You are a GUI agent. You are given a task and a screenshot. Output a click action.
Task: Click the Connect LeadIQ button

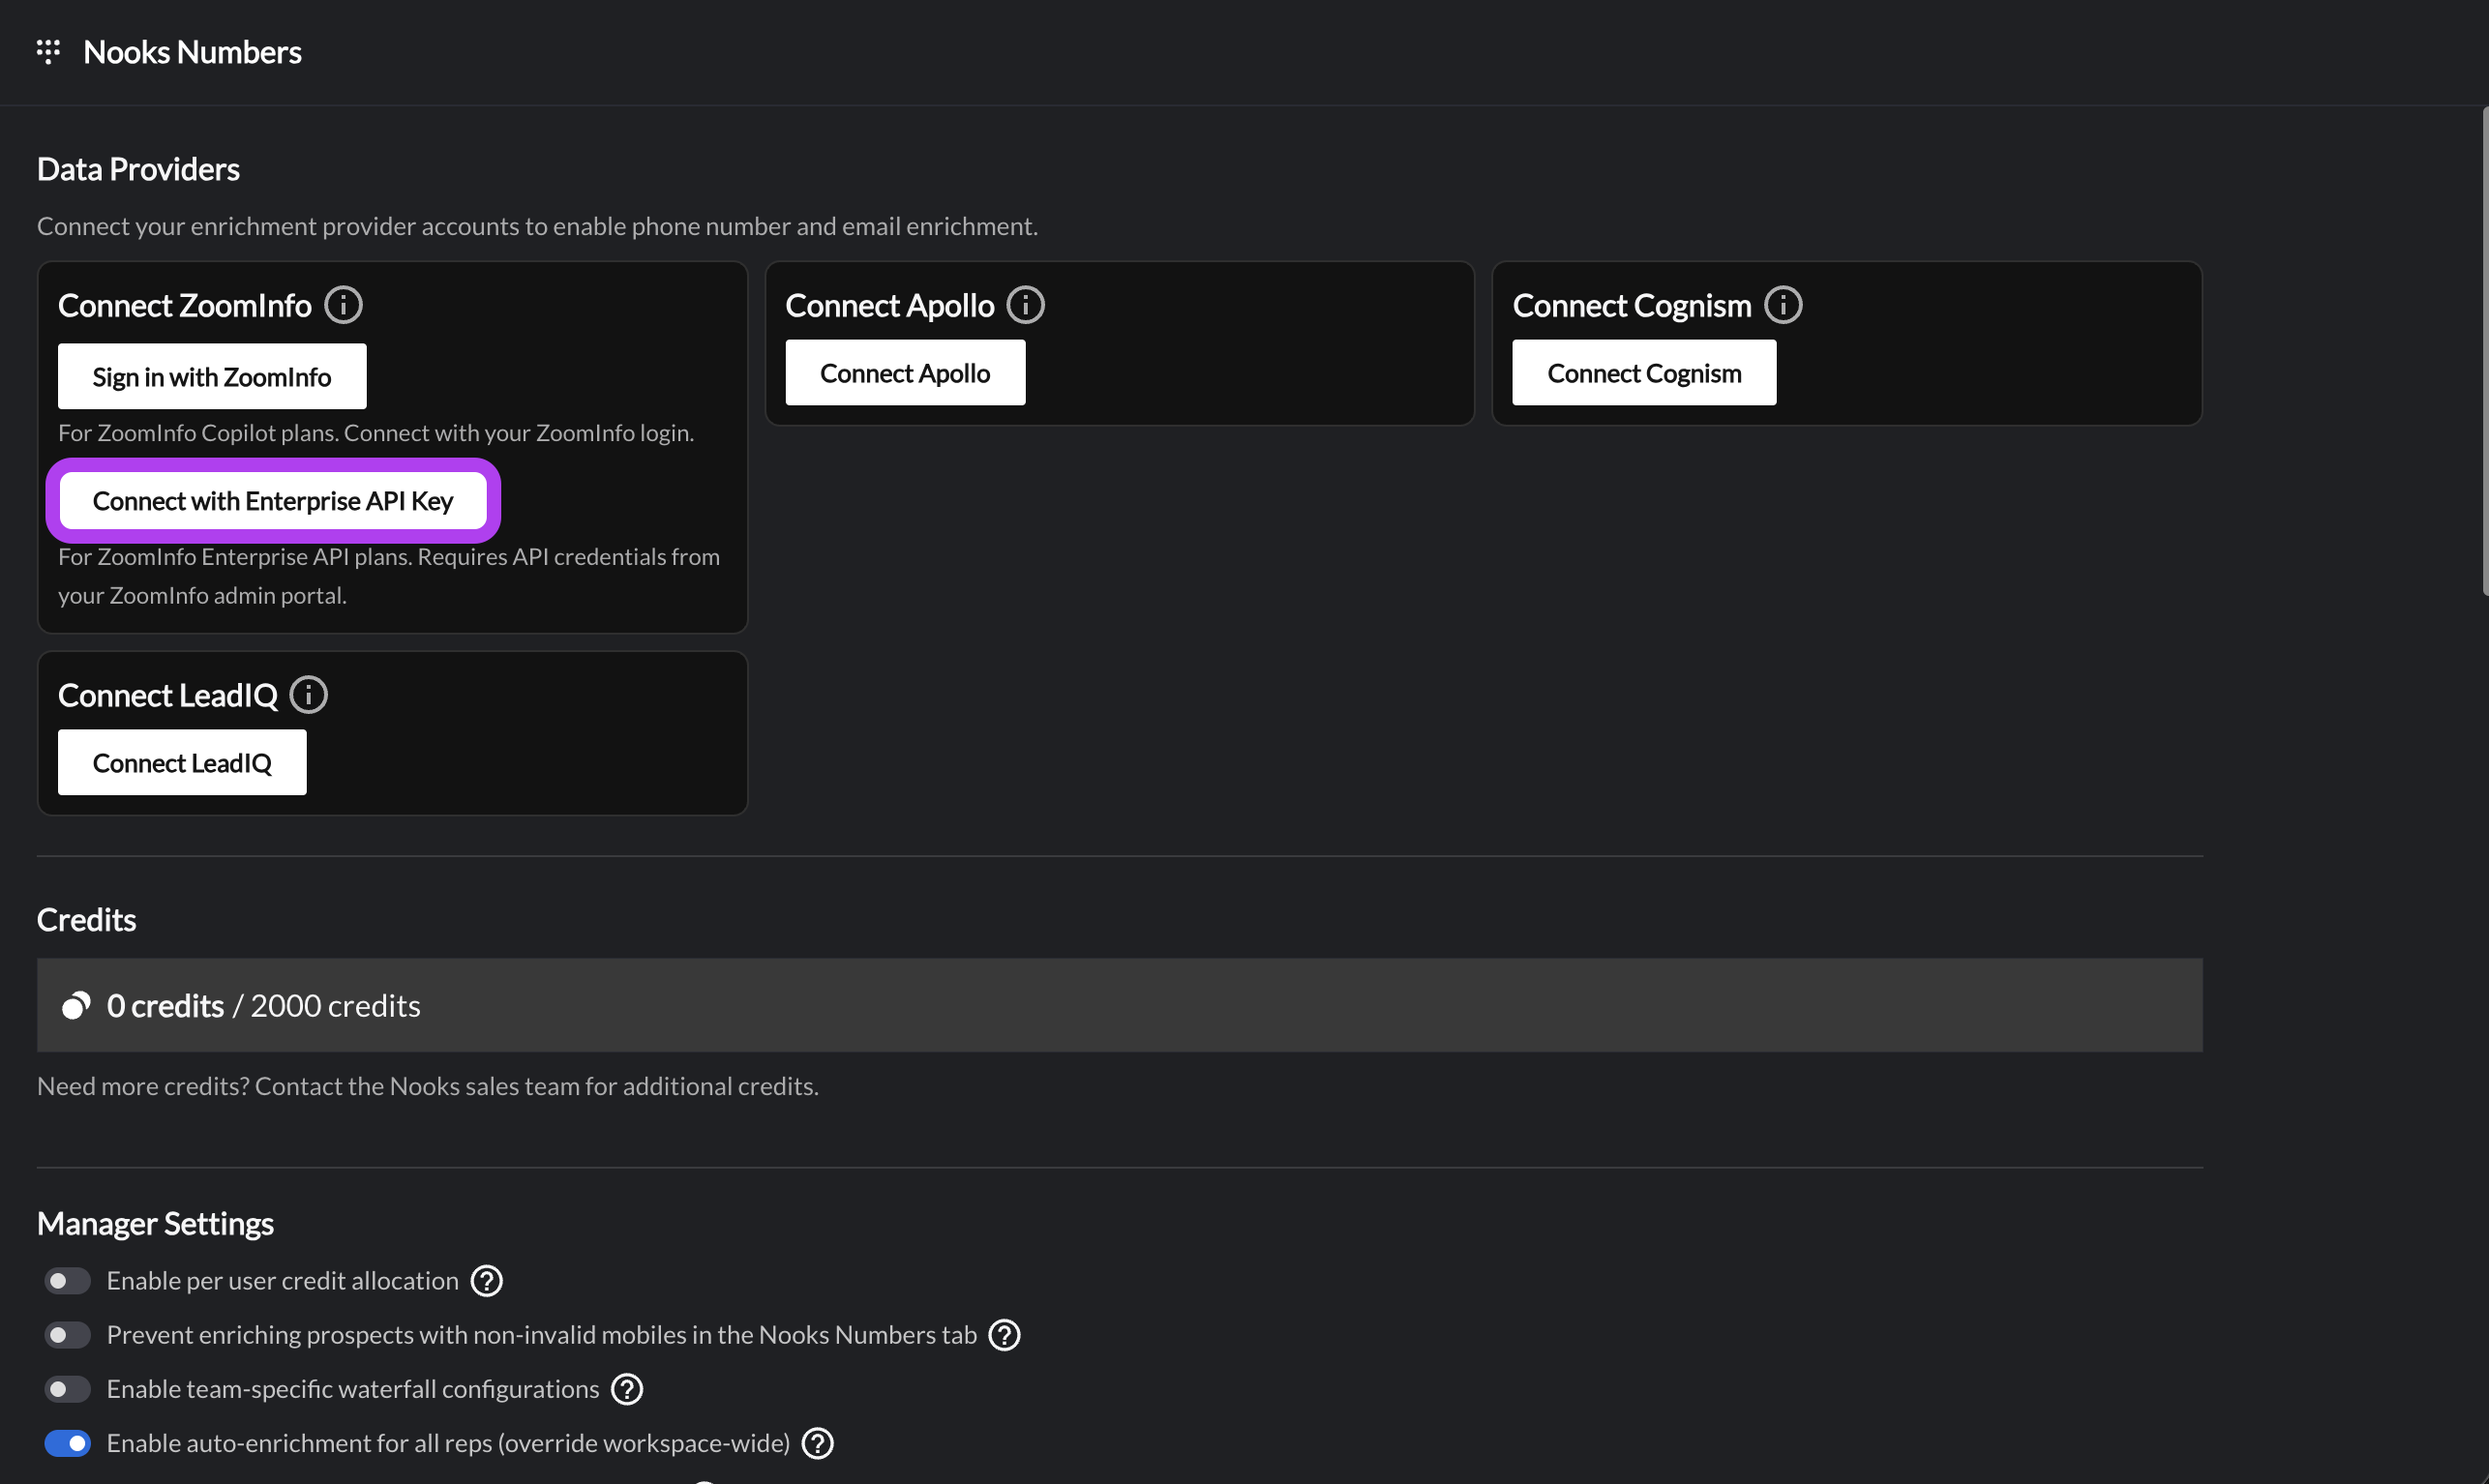pos(182,763)
